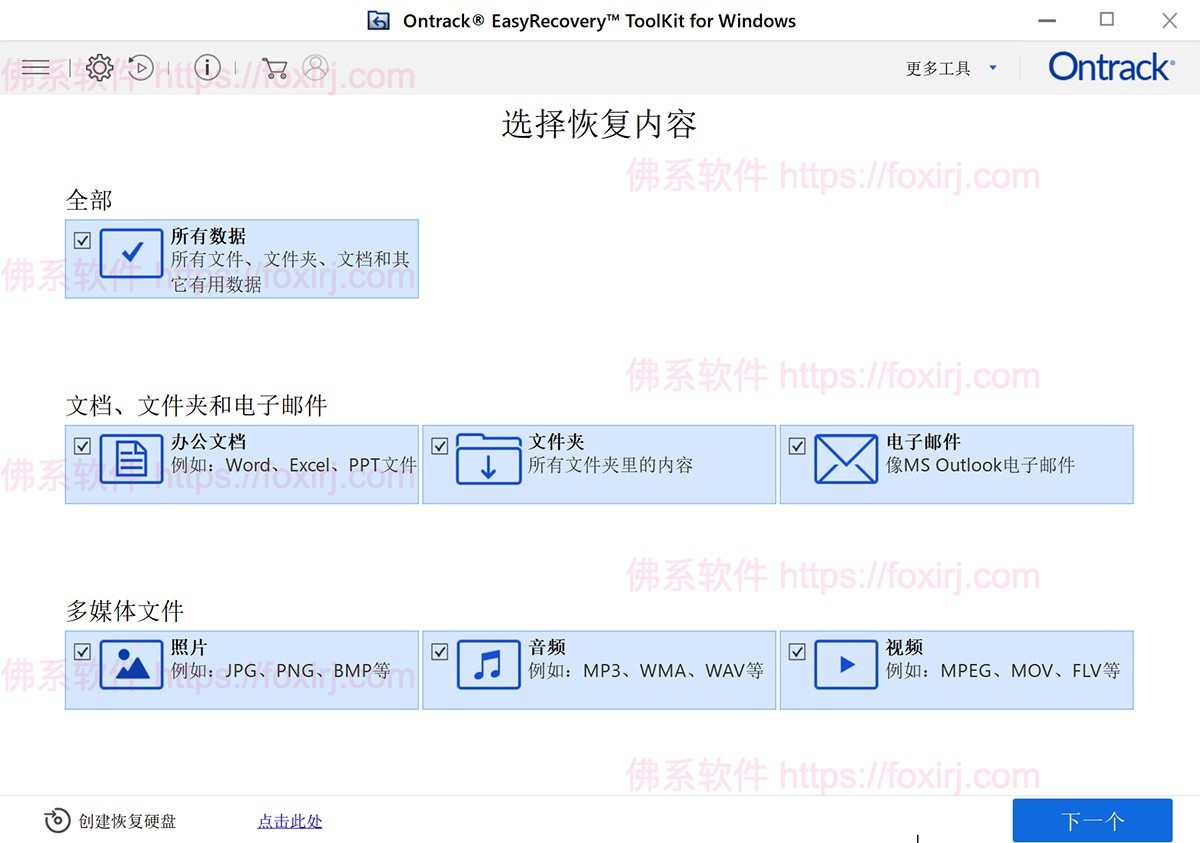Click the Ontrack logo
Viewport: 1200px width, 843px height.
[x=1110, y=66]
